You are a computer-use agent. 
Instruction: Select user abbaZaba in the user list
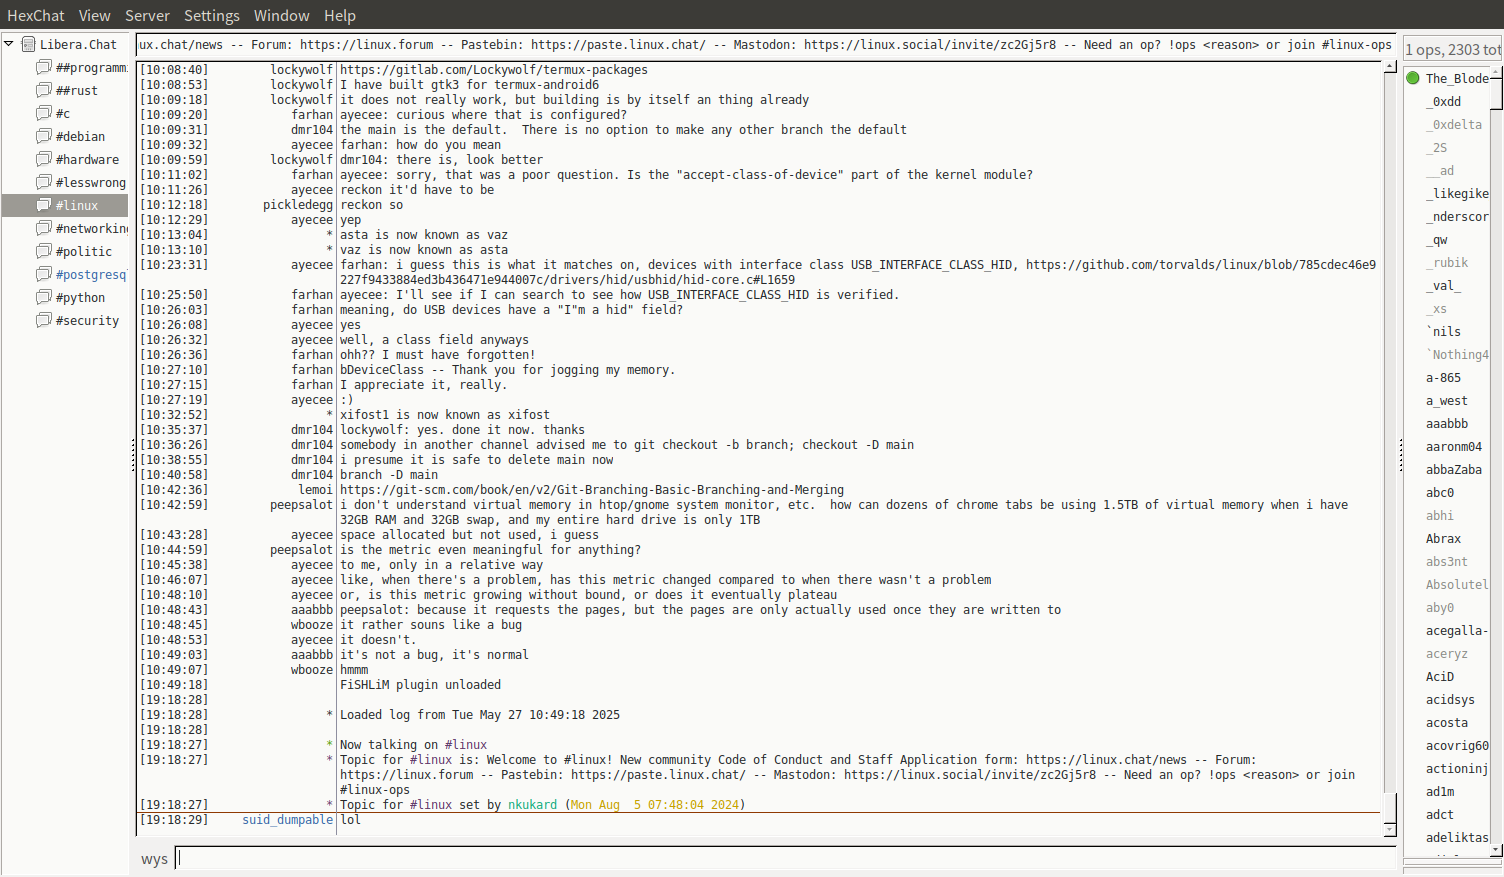(1453, 470)
